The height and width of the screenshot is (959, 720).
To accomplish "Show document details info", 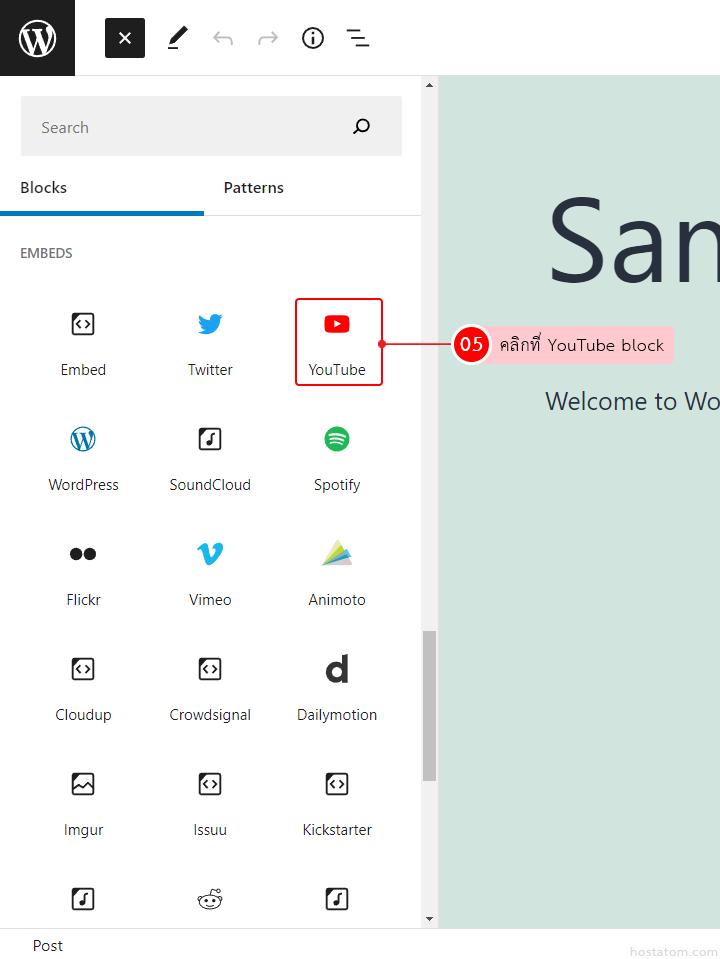I will (313, 38).
